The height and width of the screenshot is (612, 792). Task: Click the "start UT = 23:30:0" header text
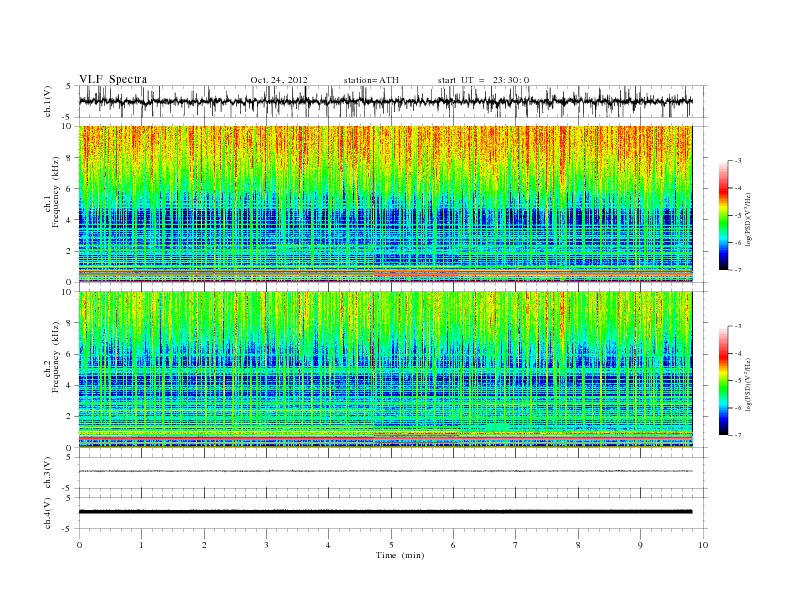point(483,80)
